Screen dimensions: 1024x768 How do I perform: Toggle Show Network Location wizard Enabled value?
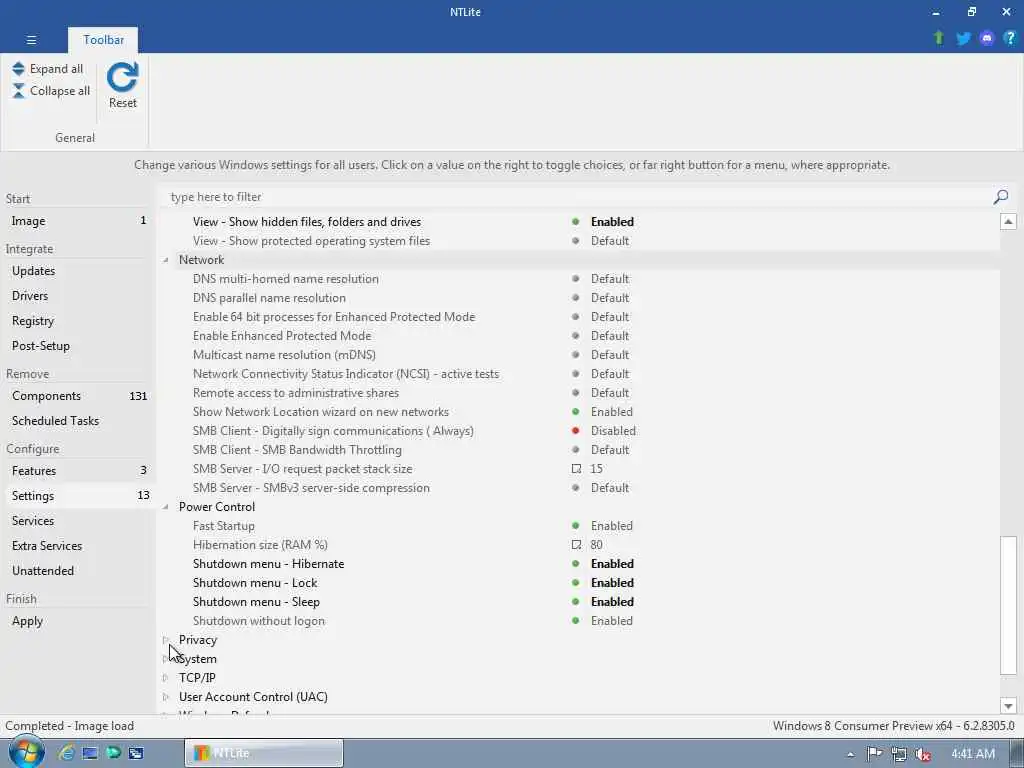(x=611, y=412)
